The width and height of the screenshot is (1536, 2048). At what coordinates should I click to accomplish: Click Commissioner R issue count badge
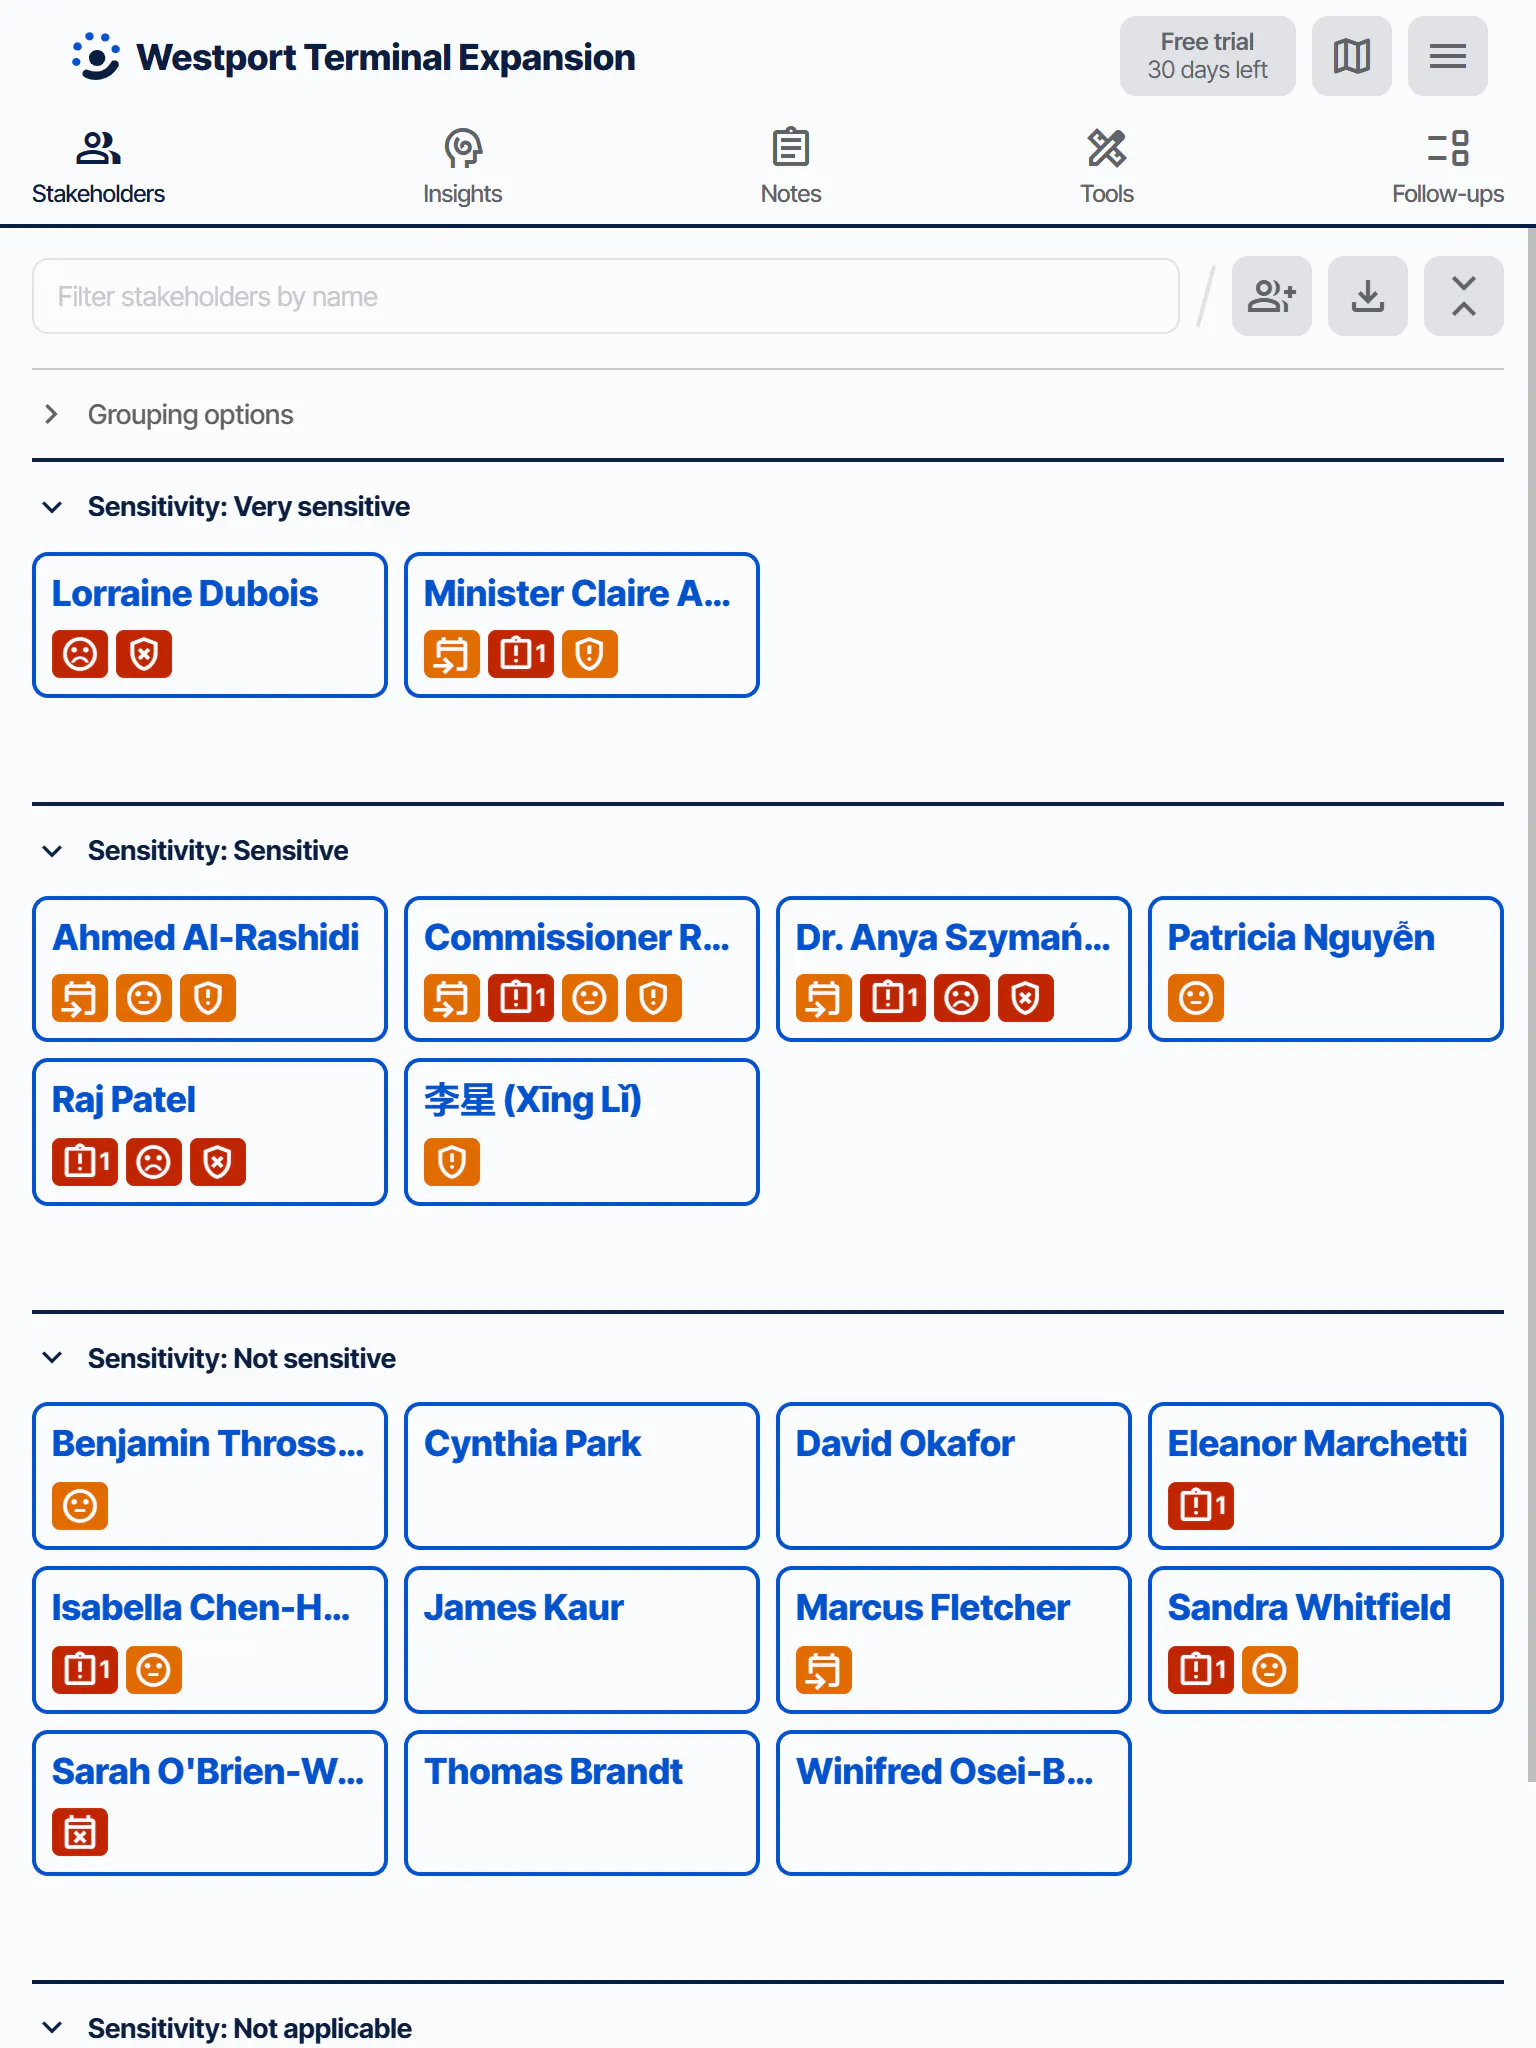coord(521,998)
